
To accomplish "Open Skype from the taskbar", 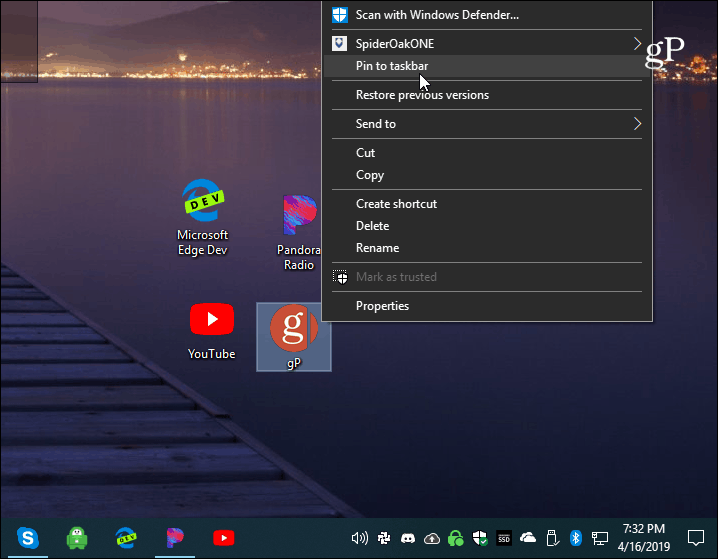I will (28, 537).
